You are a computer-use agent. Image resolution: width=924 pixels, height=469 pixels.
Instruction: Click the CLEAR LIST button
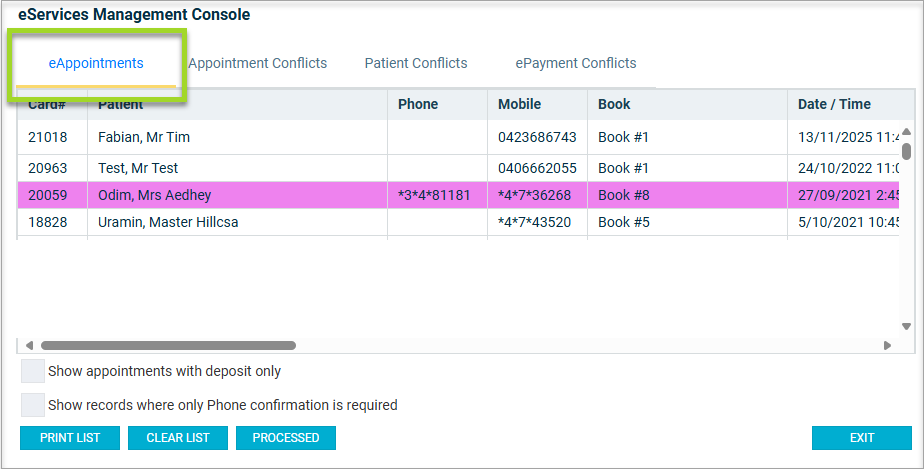click(178, 438)
